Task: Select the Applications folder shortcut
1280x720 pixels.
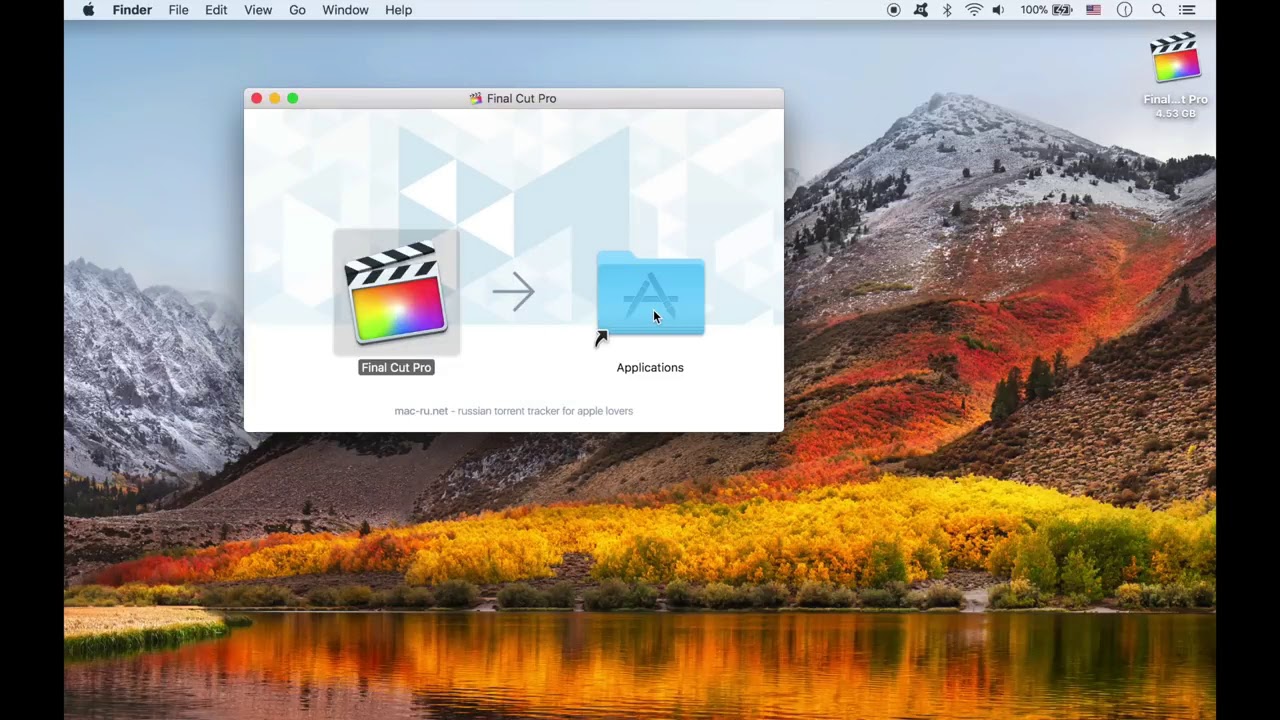Action: pos(650,295)
